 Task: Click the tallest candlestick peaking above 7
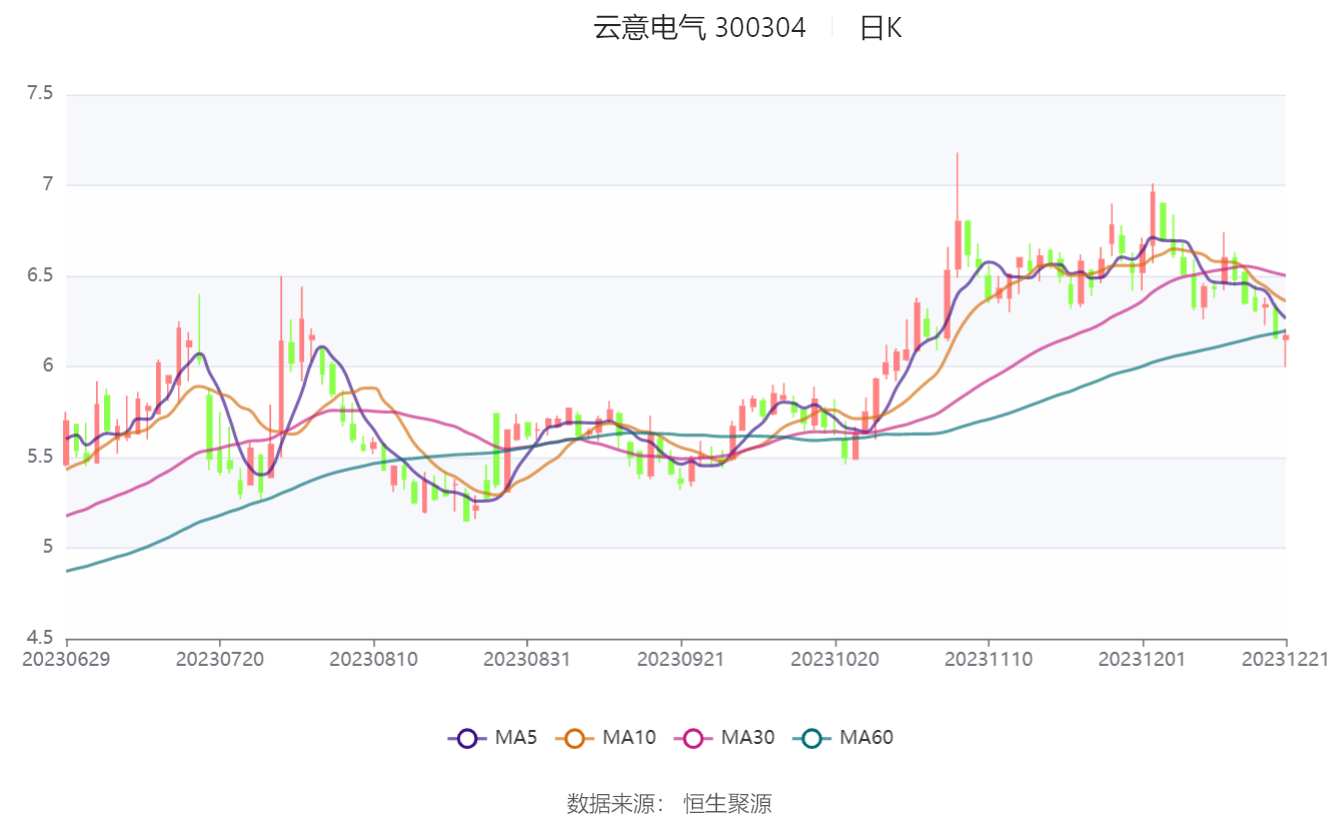coord(957,243)
